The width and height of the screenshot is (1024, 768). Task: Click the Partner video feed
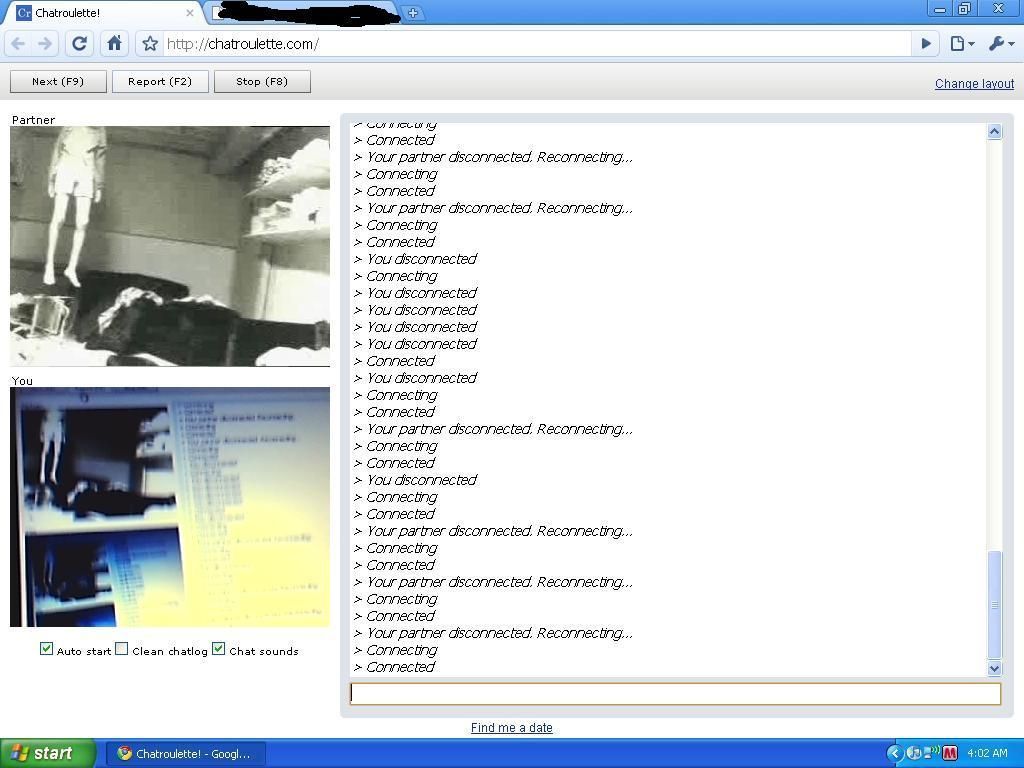pos(170,246)
